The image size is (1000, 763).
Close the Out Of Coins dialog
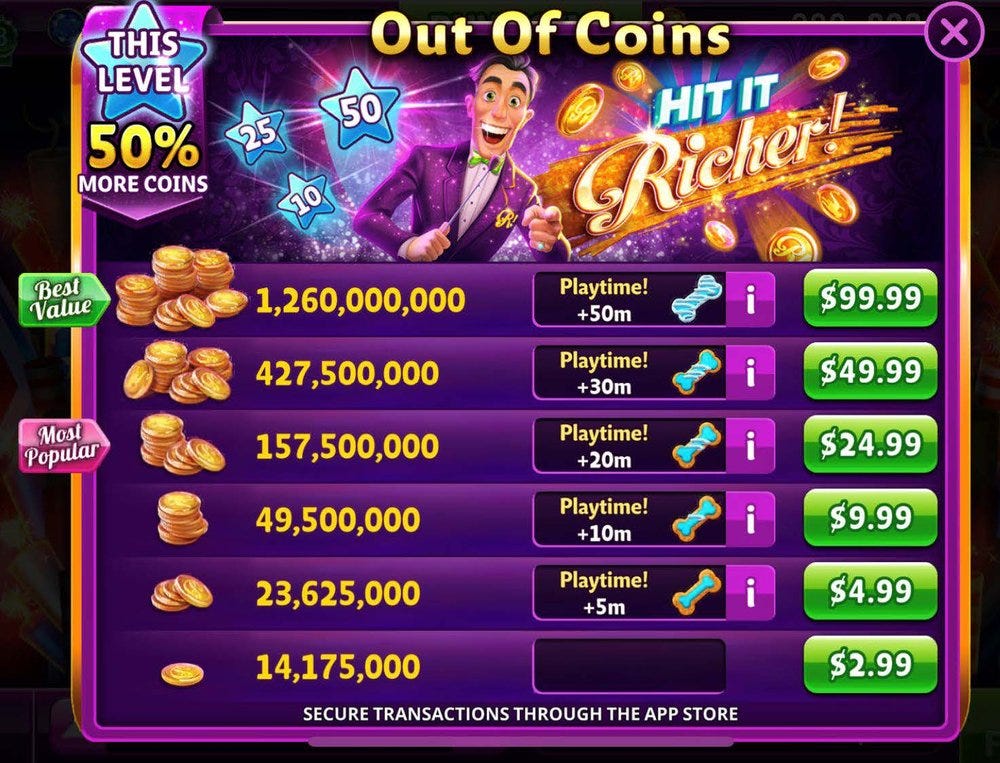tap(954, 31)
